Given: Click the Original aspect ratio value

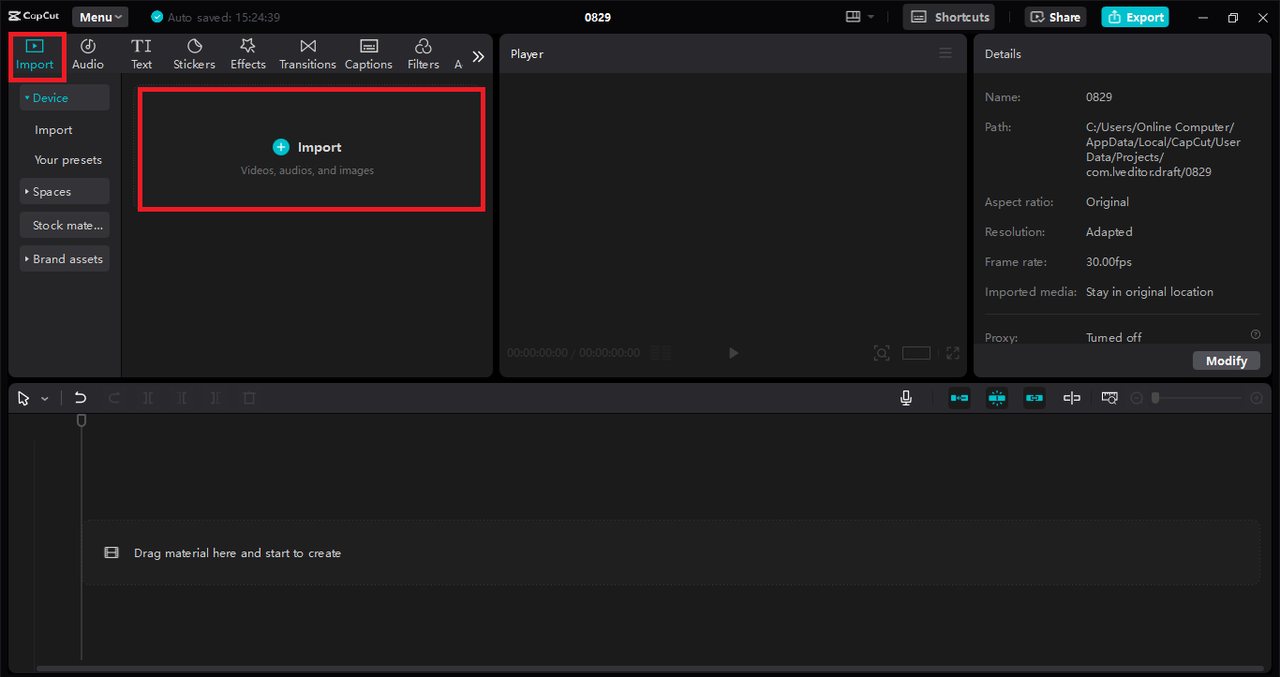Looking at the screenshot, I should [1107, 202].
